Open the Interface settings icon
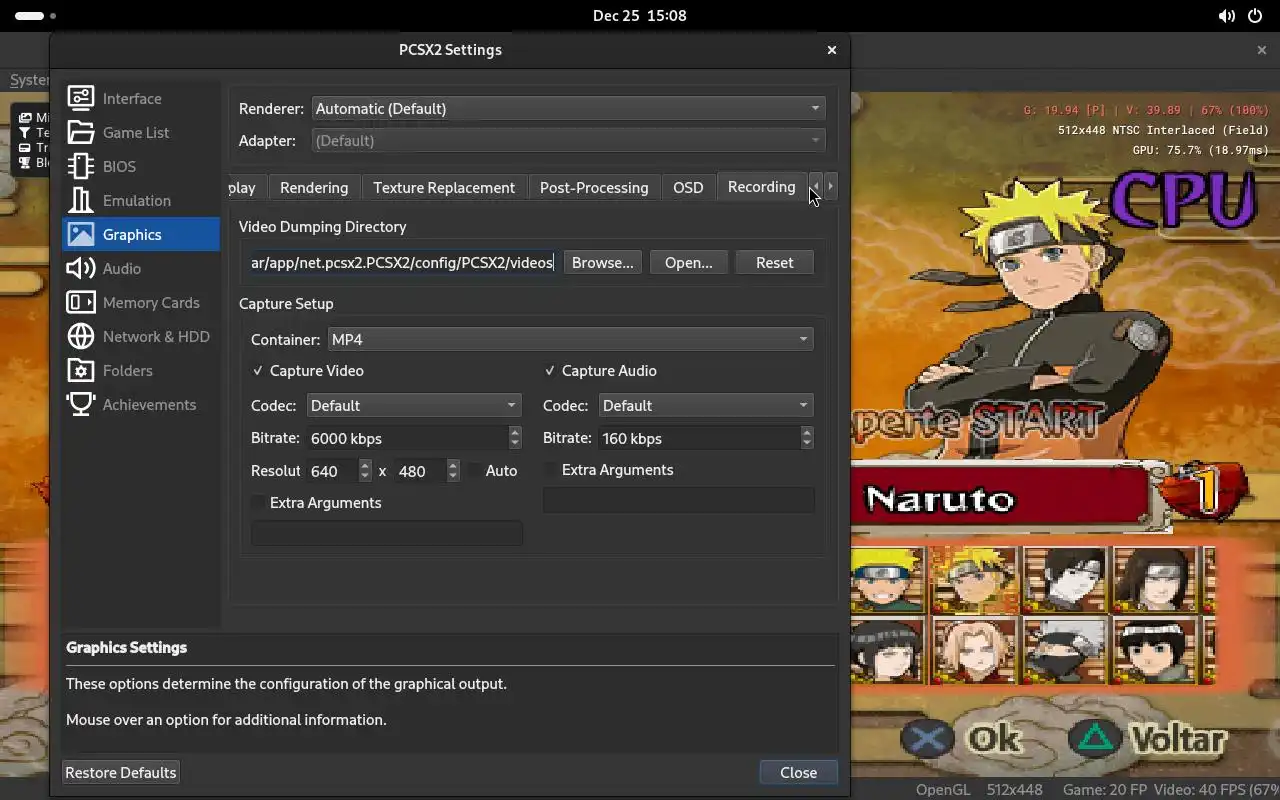This screenshot has width=1280, height=800. (81, 98)
